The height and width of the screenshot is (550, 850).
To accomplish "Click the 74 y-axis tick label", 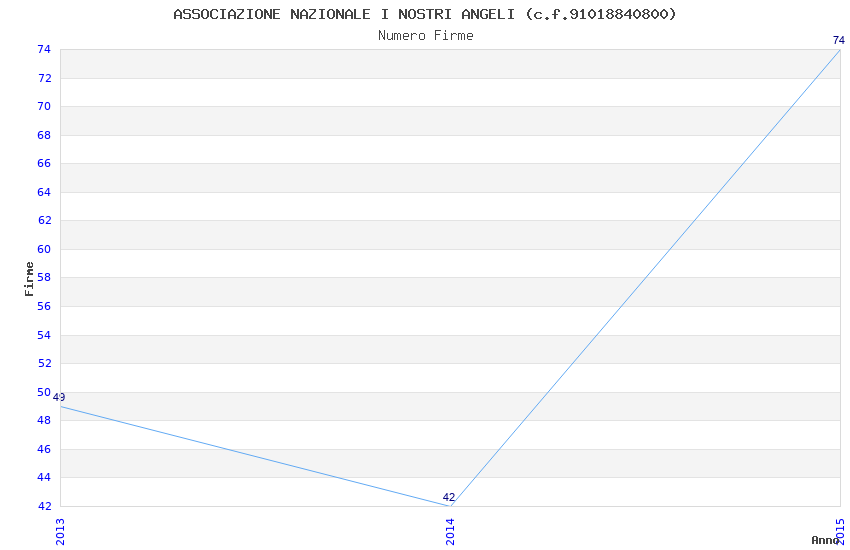I will pos(44,49).
